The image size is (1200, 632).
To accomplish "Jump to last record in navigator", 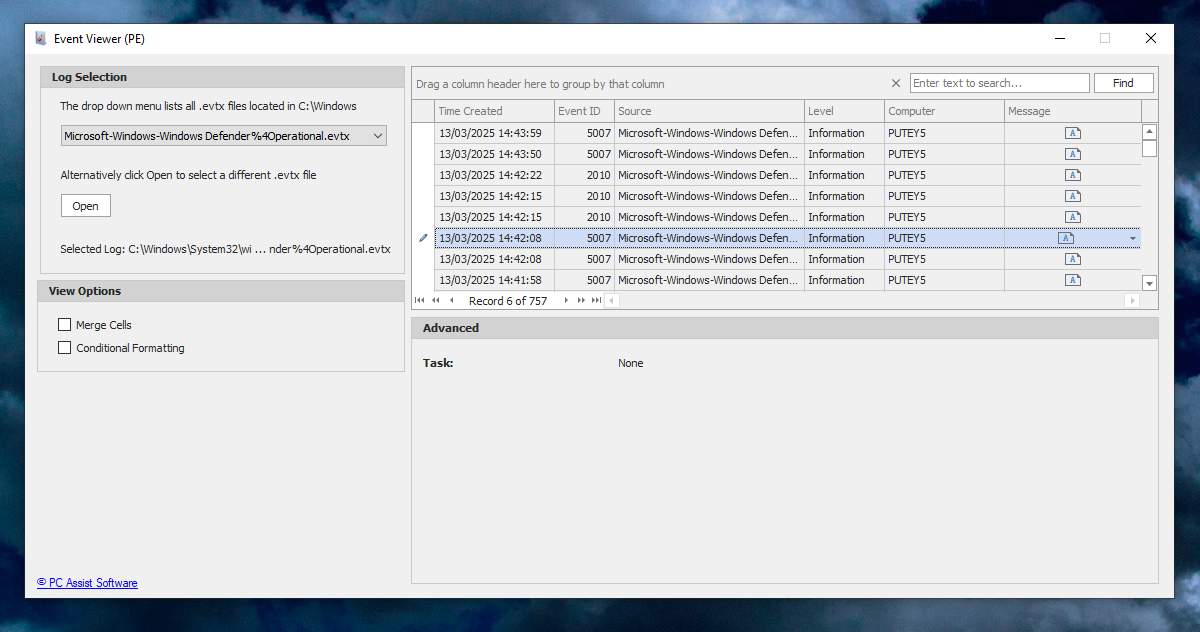I will [596, 300].
